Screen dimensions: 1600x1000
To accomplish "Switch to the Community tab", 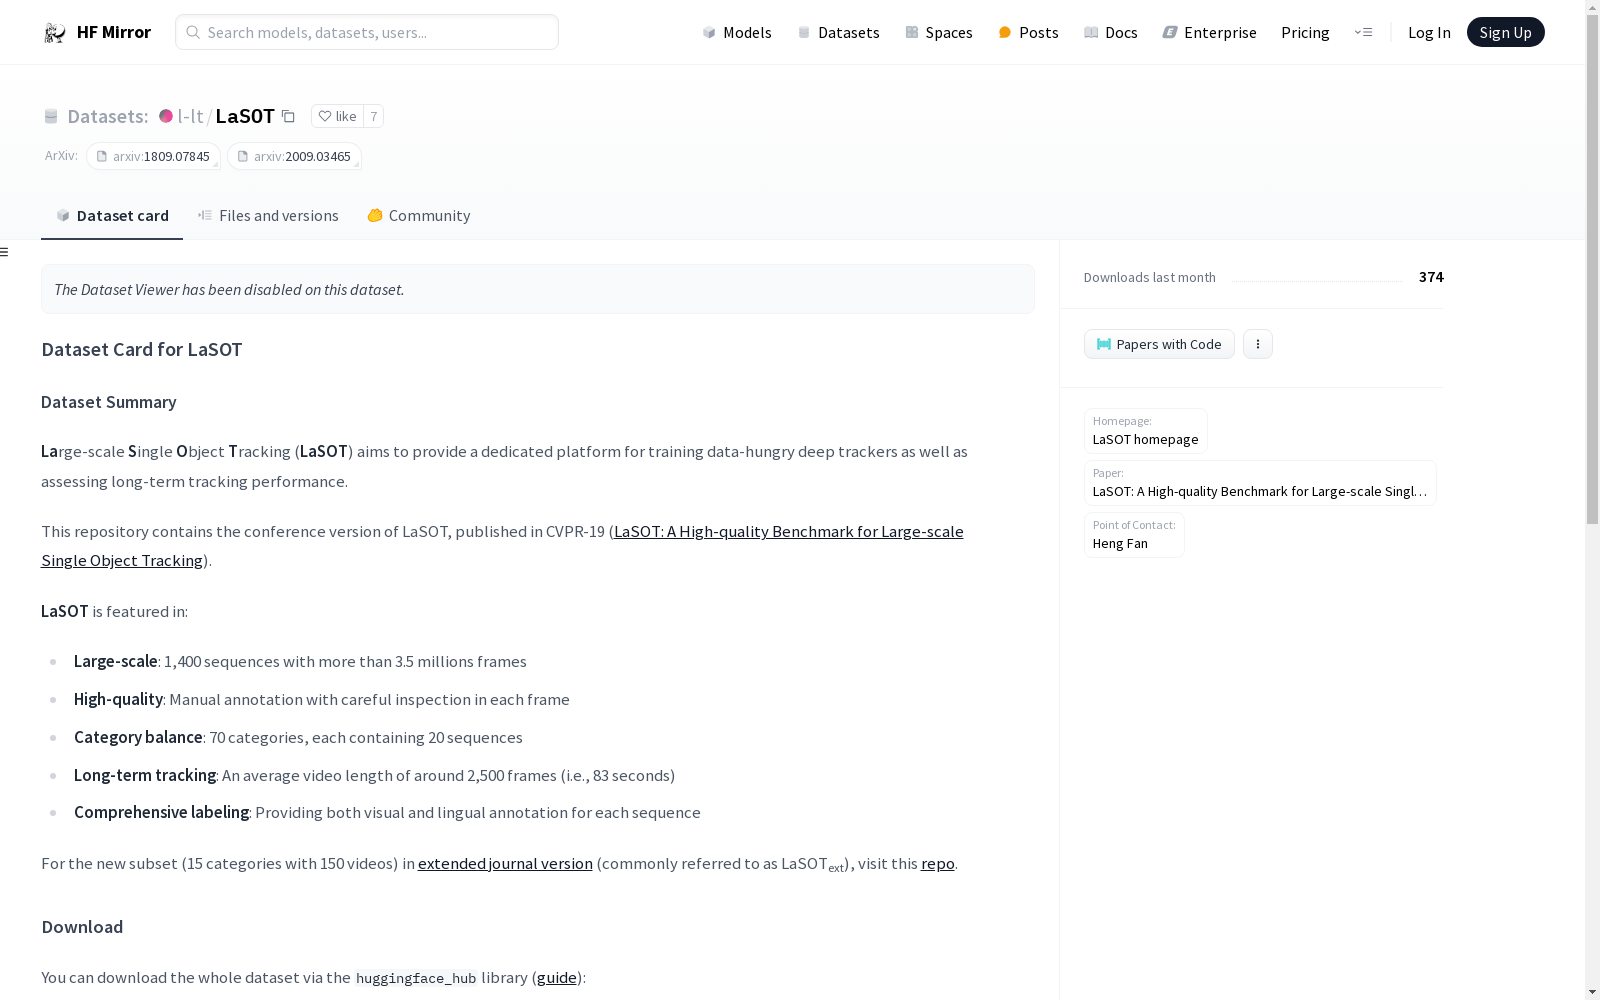I will coord(418,216).
